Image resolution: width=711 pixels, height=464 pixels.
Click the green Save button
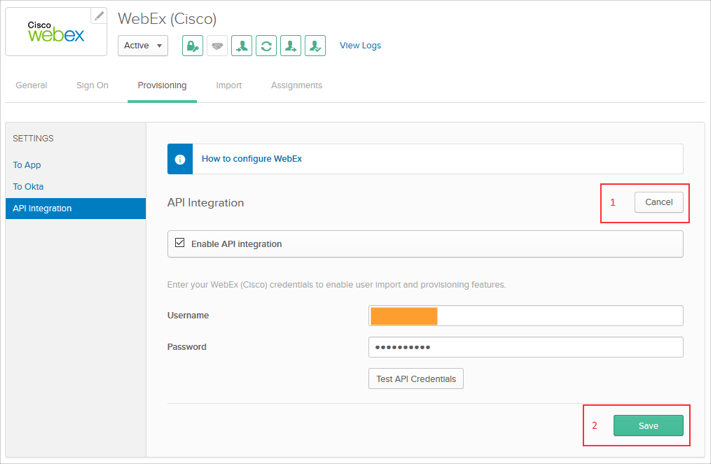(648, 426)
